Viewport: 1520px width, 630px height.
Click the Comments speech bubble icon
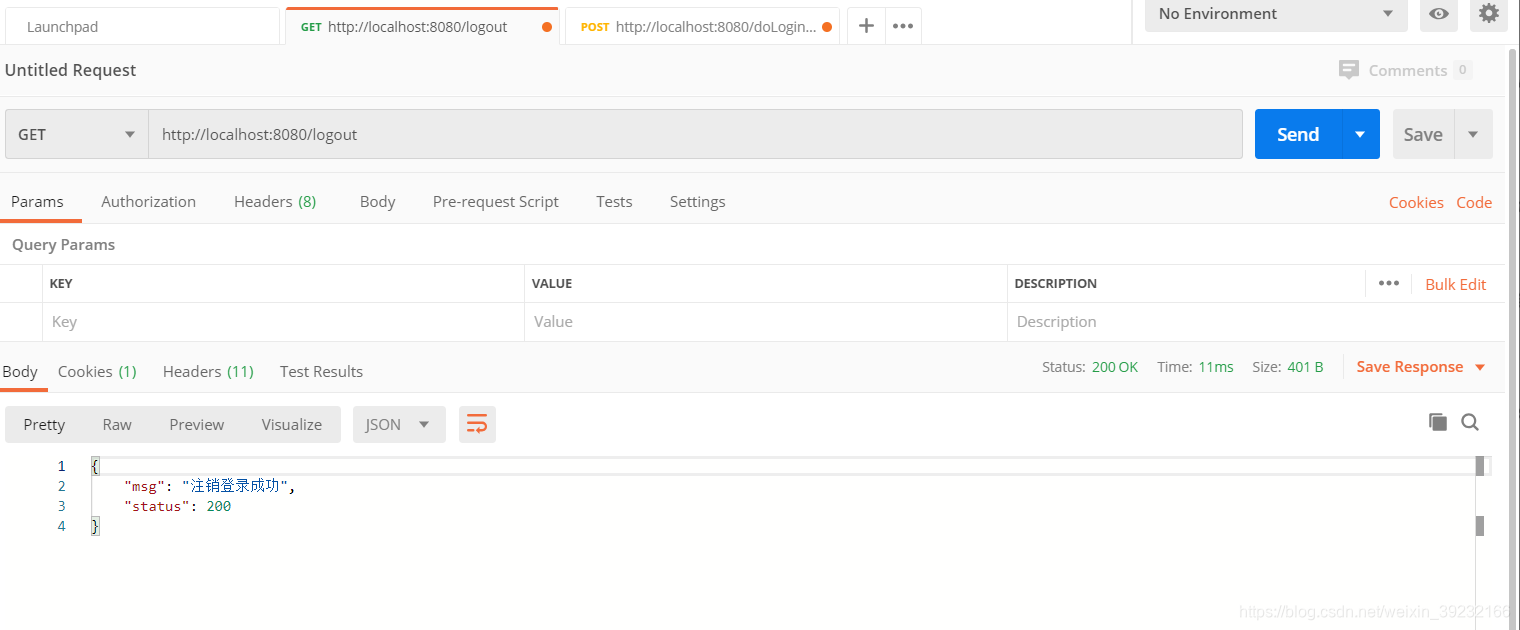(1348, 70)
